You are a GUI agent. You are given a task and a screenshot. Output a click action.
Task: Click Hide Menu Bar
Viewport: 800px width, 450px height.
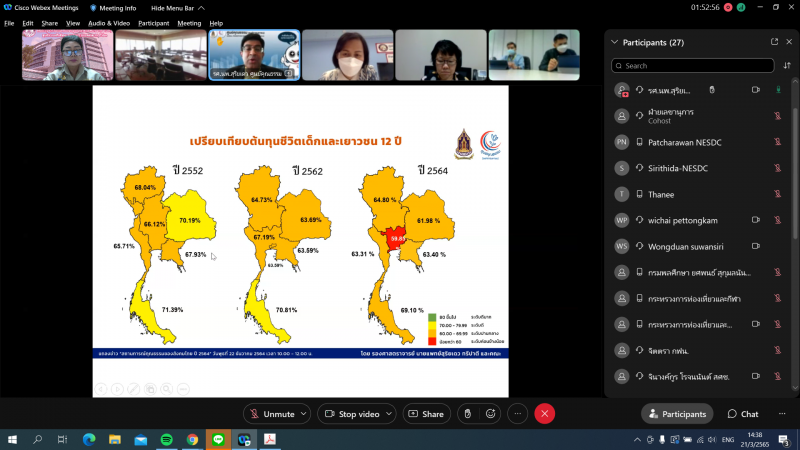point(178,8)
